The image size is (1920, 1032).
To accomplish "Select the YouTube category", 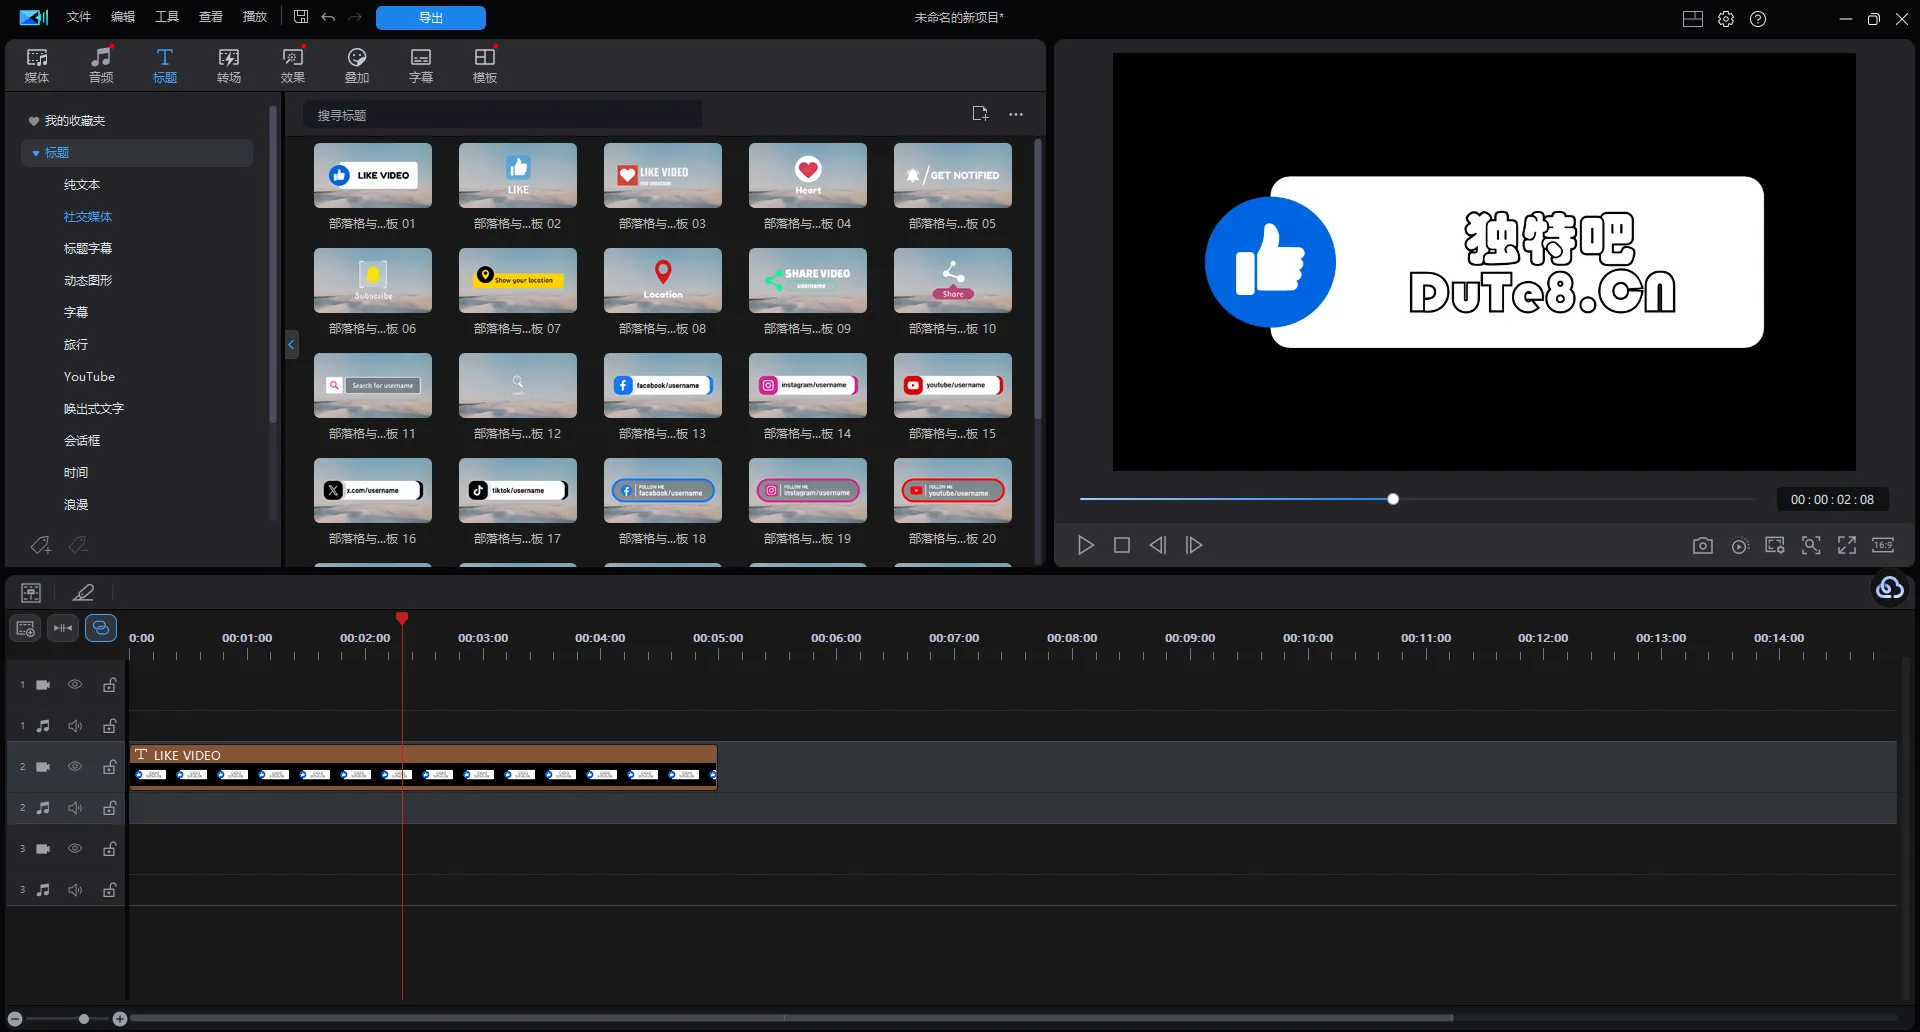I will (89, 377).
